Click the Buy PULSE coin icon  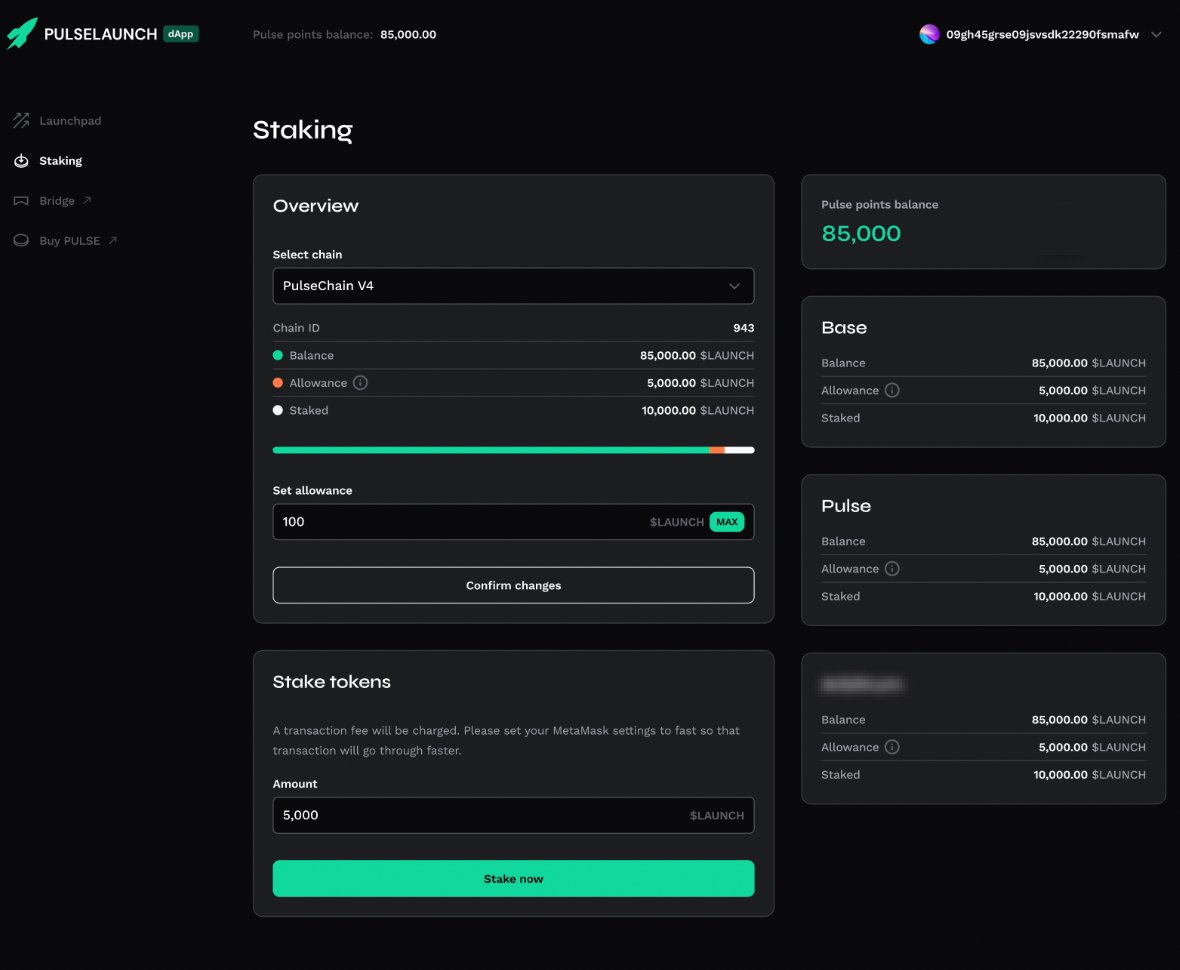tap(20, 240)
